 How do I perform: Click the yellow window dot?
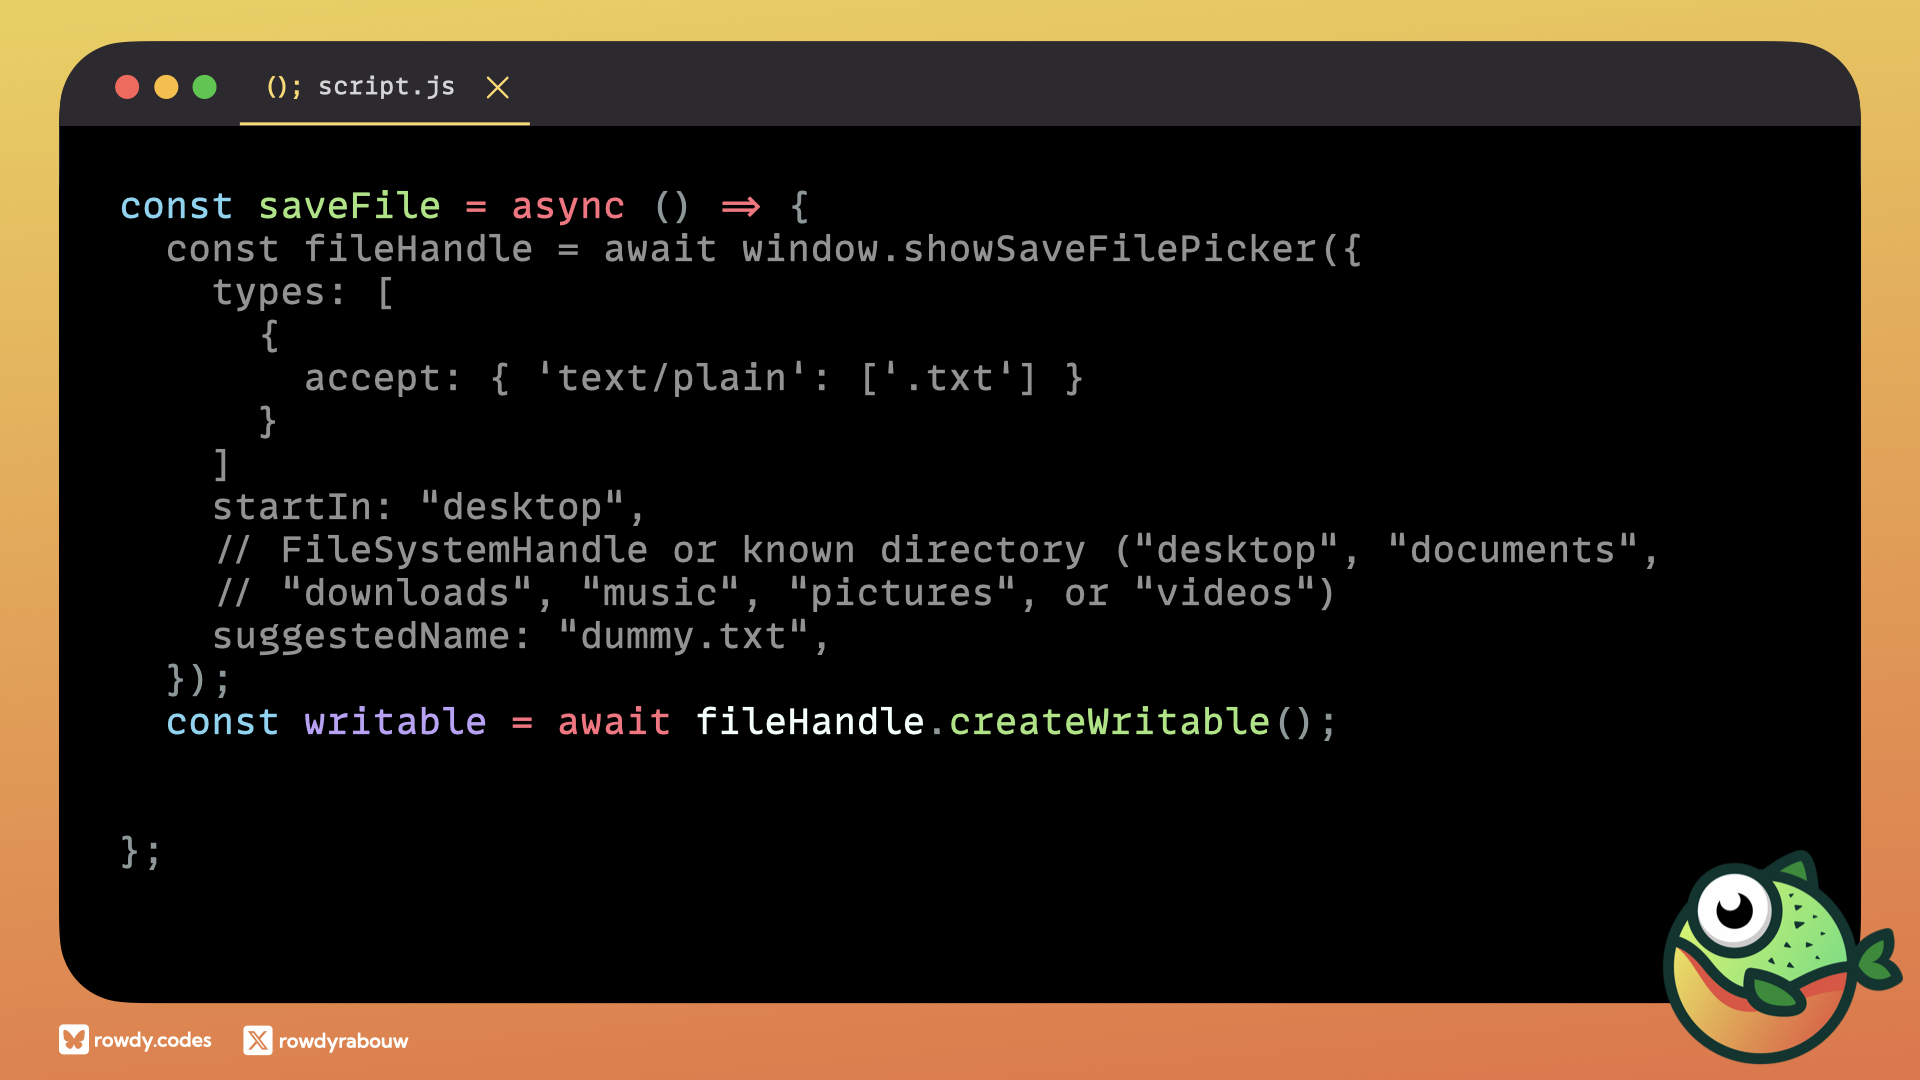(x=166, y=87)
